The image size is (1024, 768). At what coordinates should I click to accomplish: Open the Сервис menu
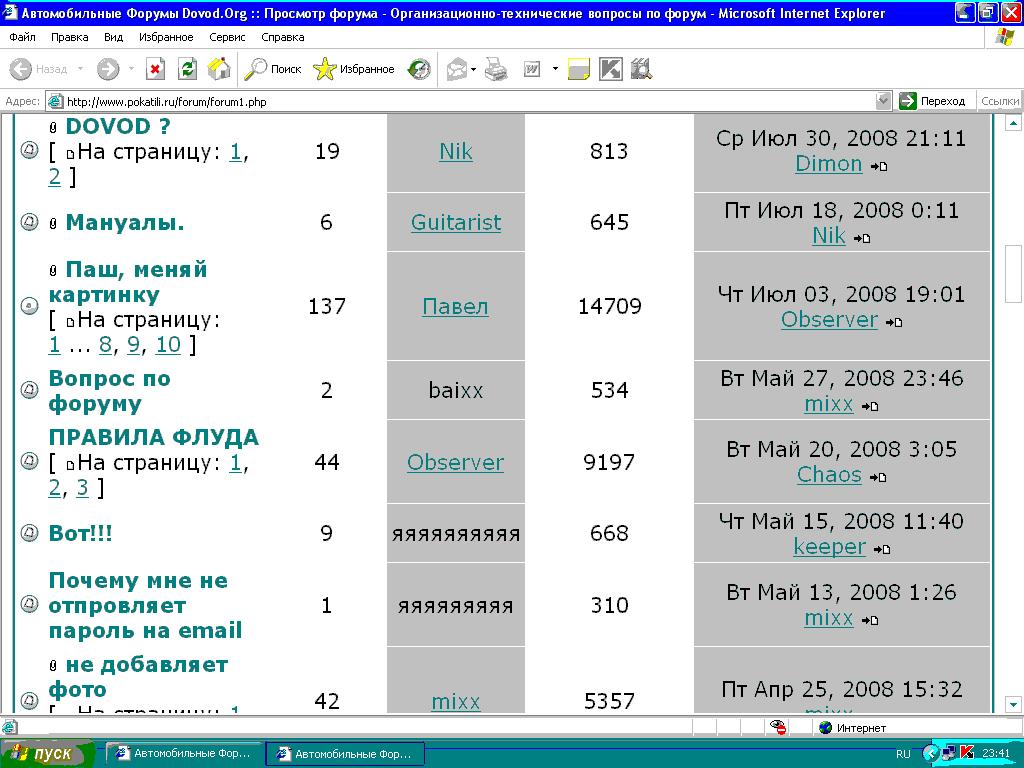pyautogui.click(x=227, y=37)
